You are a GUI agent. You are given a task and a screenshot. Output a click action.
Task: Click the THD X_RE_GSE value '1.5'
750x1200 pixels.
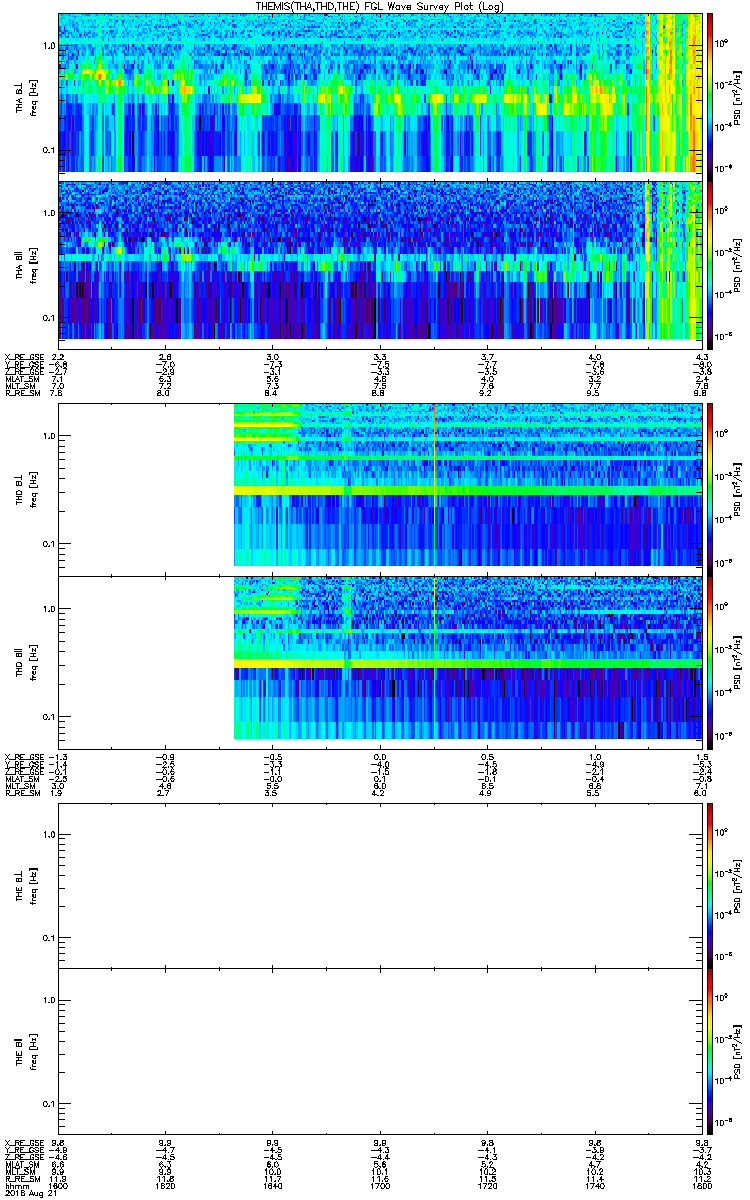(x=702, y=757)
